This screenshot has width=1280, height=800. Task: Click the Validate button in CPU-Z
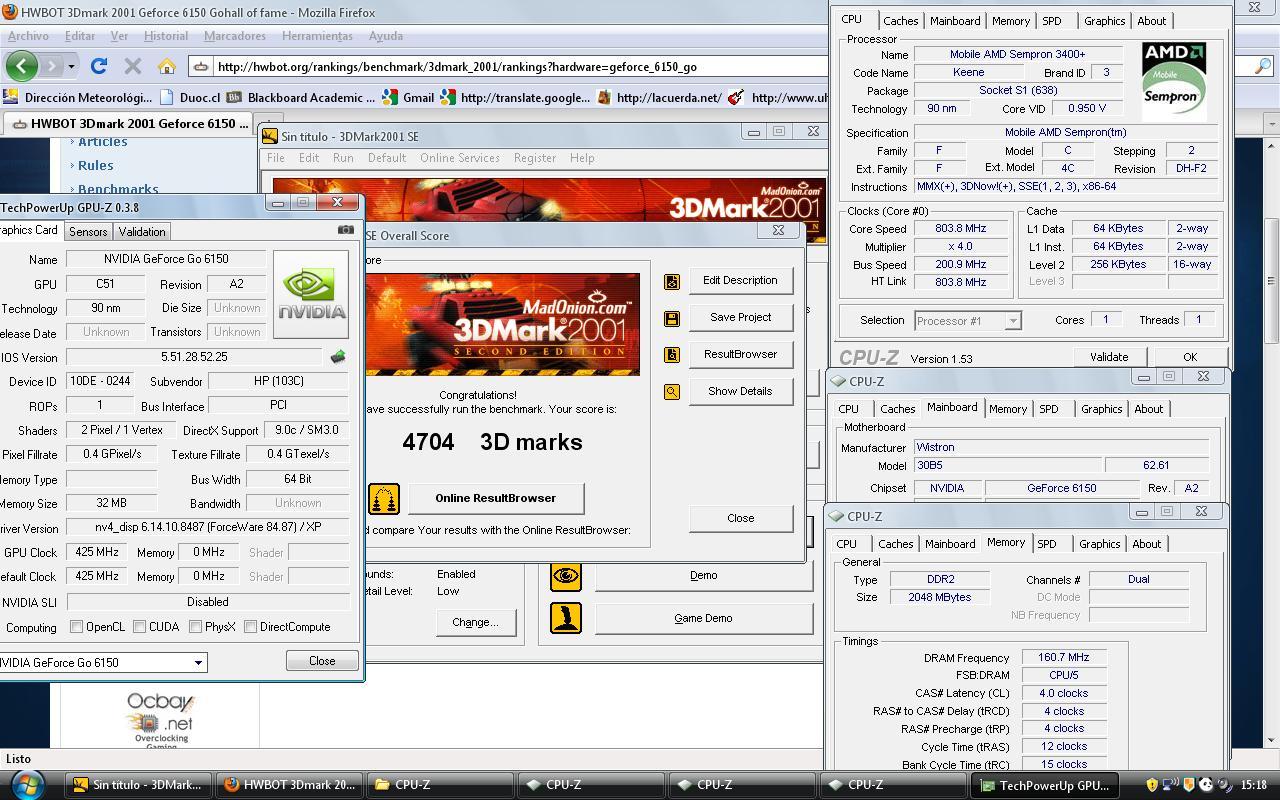pos(1108,357)
